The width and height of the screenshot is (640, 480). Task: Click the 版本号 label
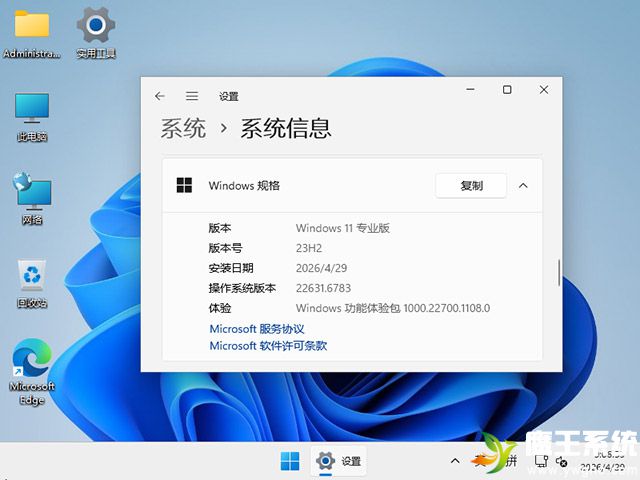[225, 248]
